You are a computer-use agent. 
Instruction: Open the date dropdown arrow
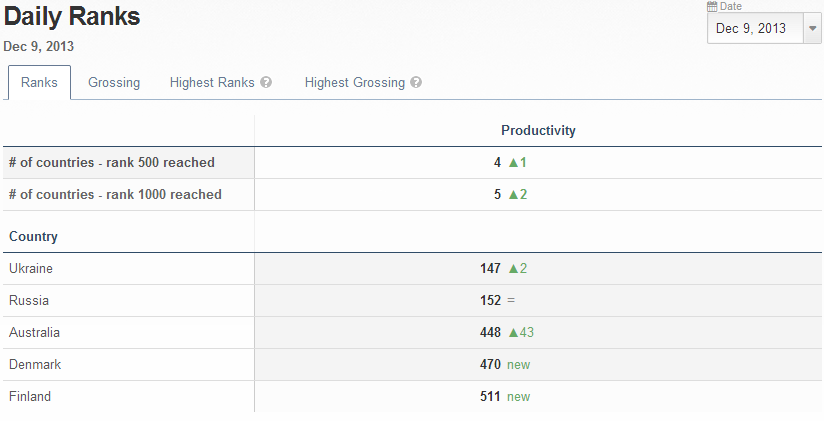812,28
